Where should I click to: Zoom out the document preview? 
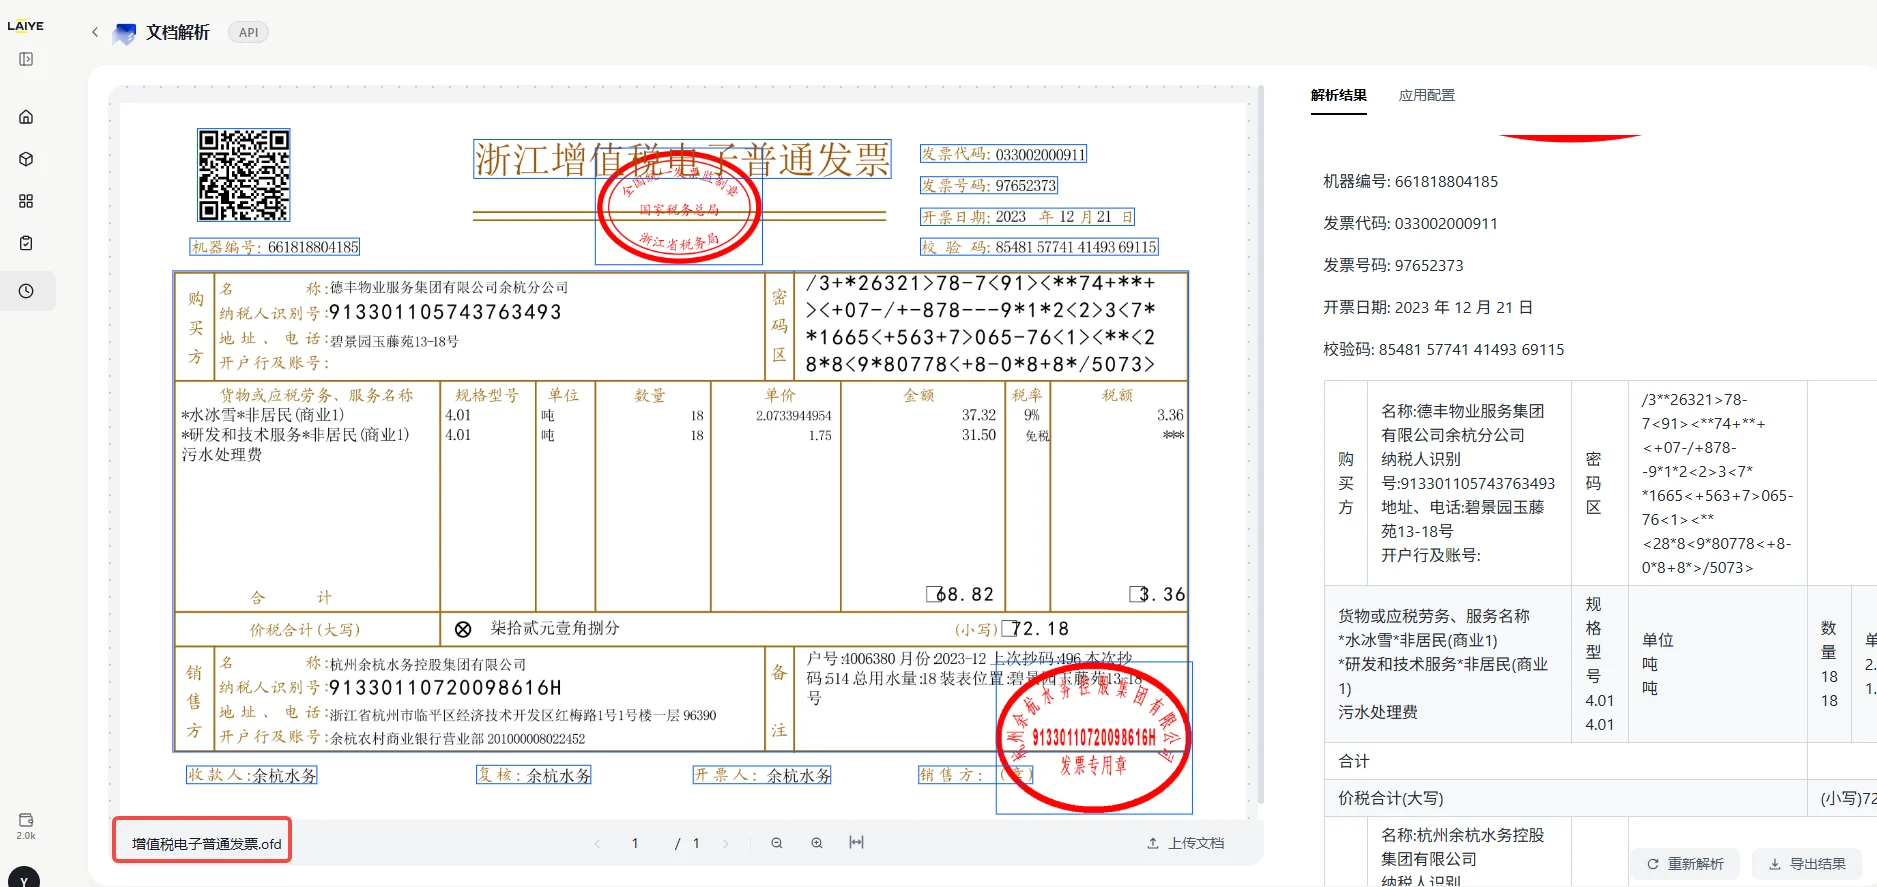776,843
